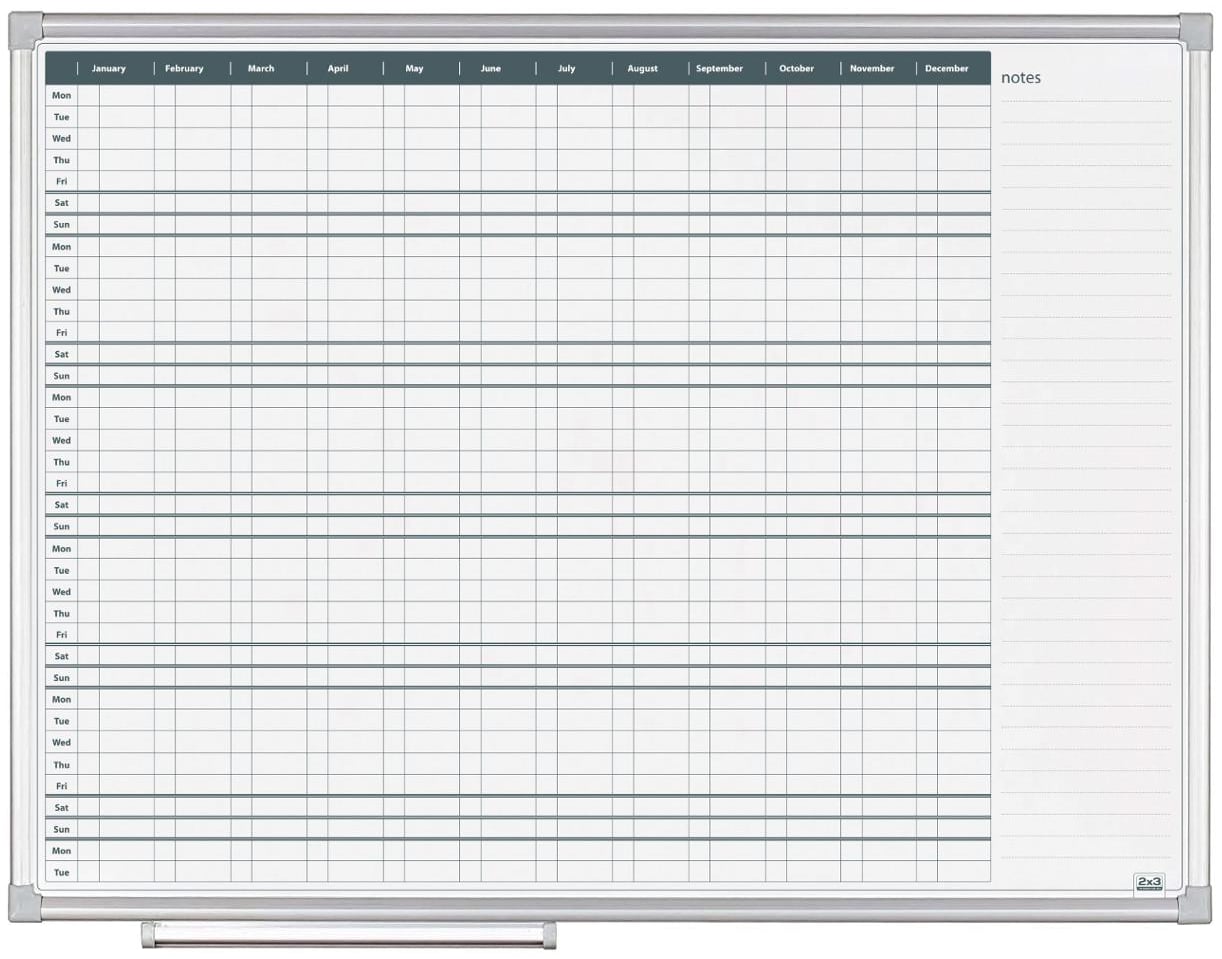Screen dimensions: 1222x959
Task: Select the April month header
Action: (x=338, y=69)
